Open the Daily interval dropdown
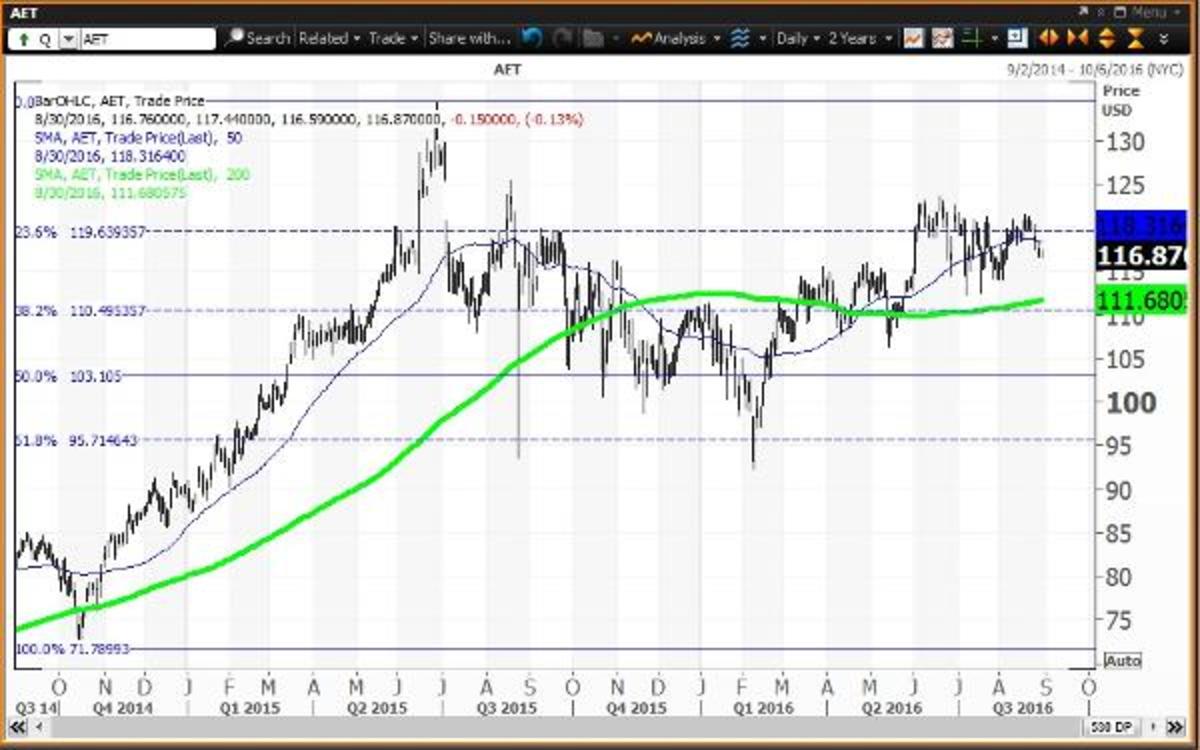Screen dimensions: 1200x750 coord(798,38)
